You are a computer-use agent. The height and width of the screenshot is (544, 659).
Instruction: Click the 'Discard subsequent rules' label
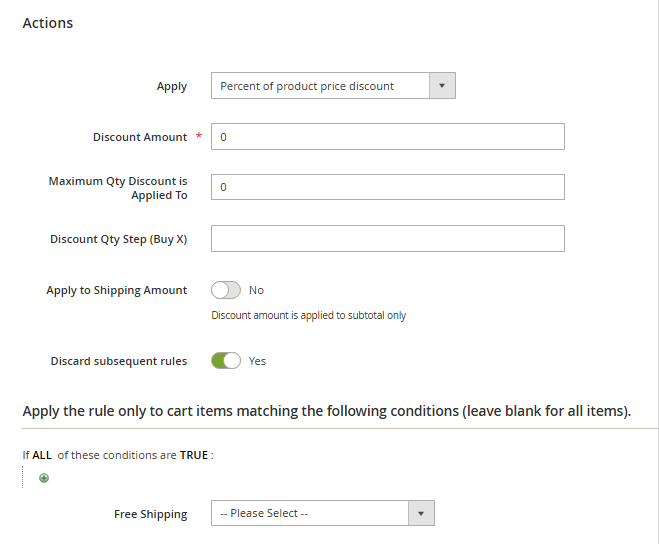point(119,361)
